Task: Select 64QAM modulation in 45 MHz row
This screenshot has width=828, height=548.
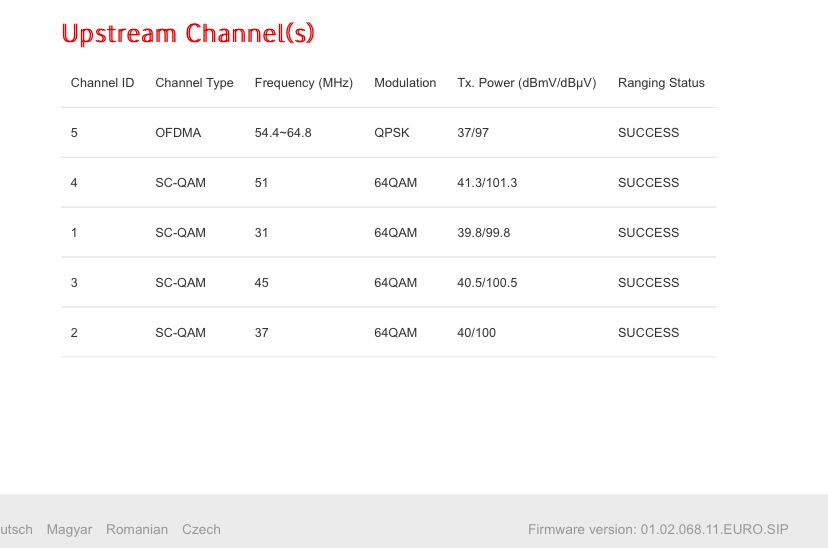Action: click(396, 283)
